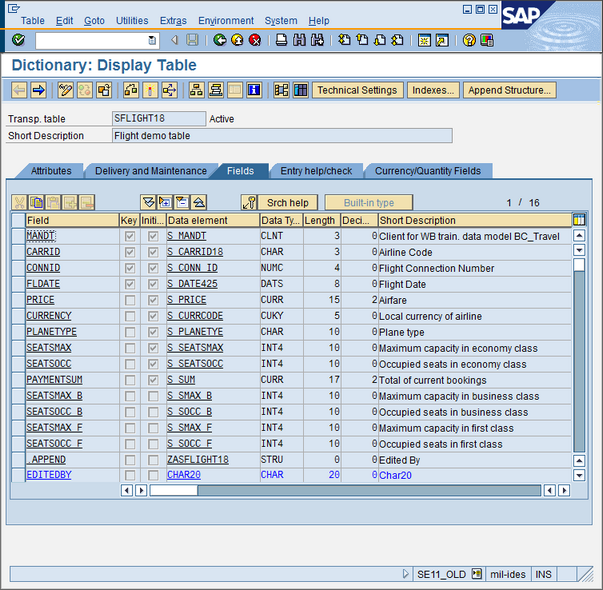The image size is (603, 590).
Task: Click the Print icon
Action: point(282,40)
